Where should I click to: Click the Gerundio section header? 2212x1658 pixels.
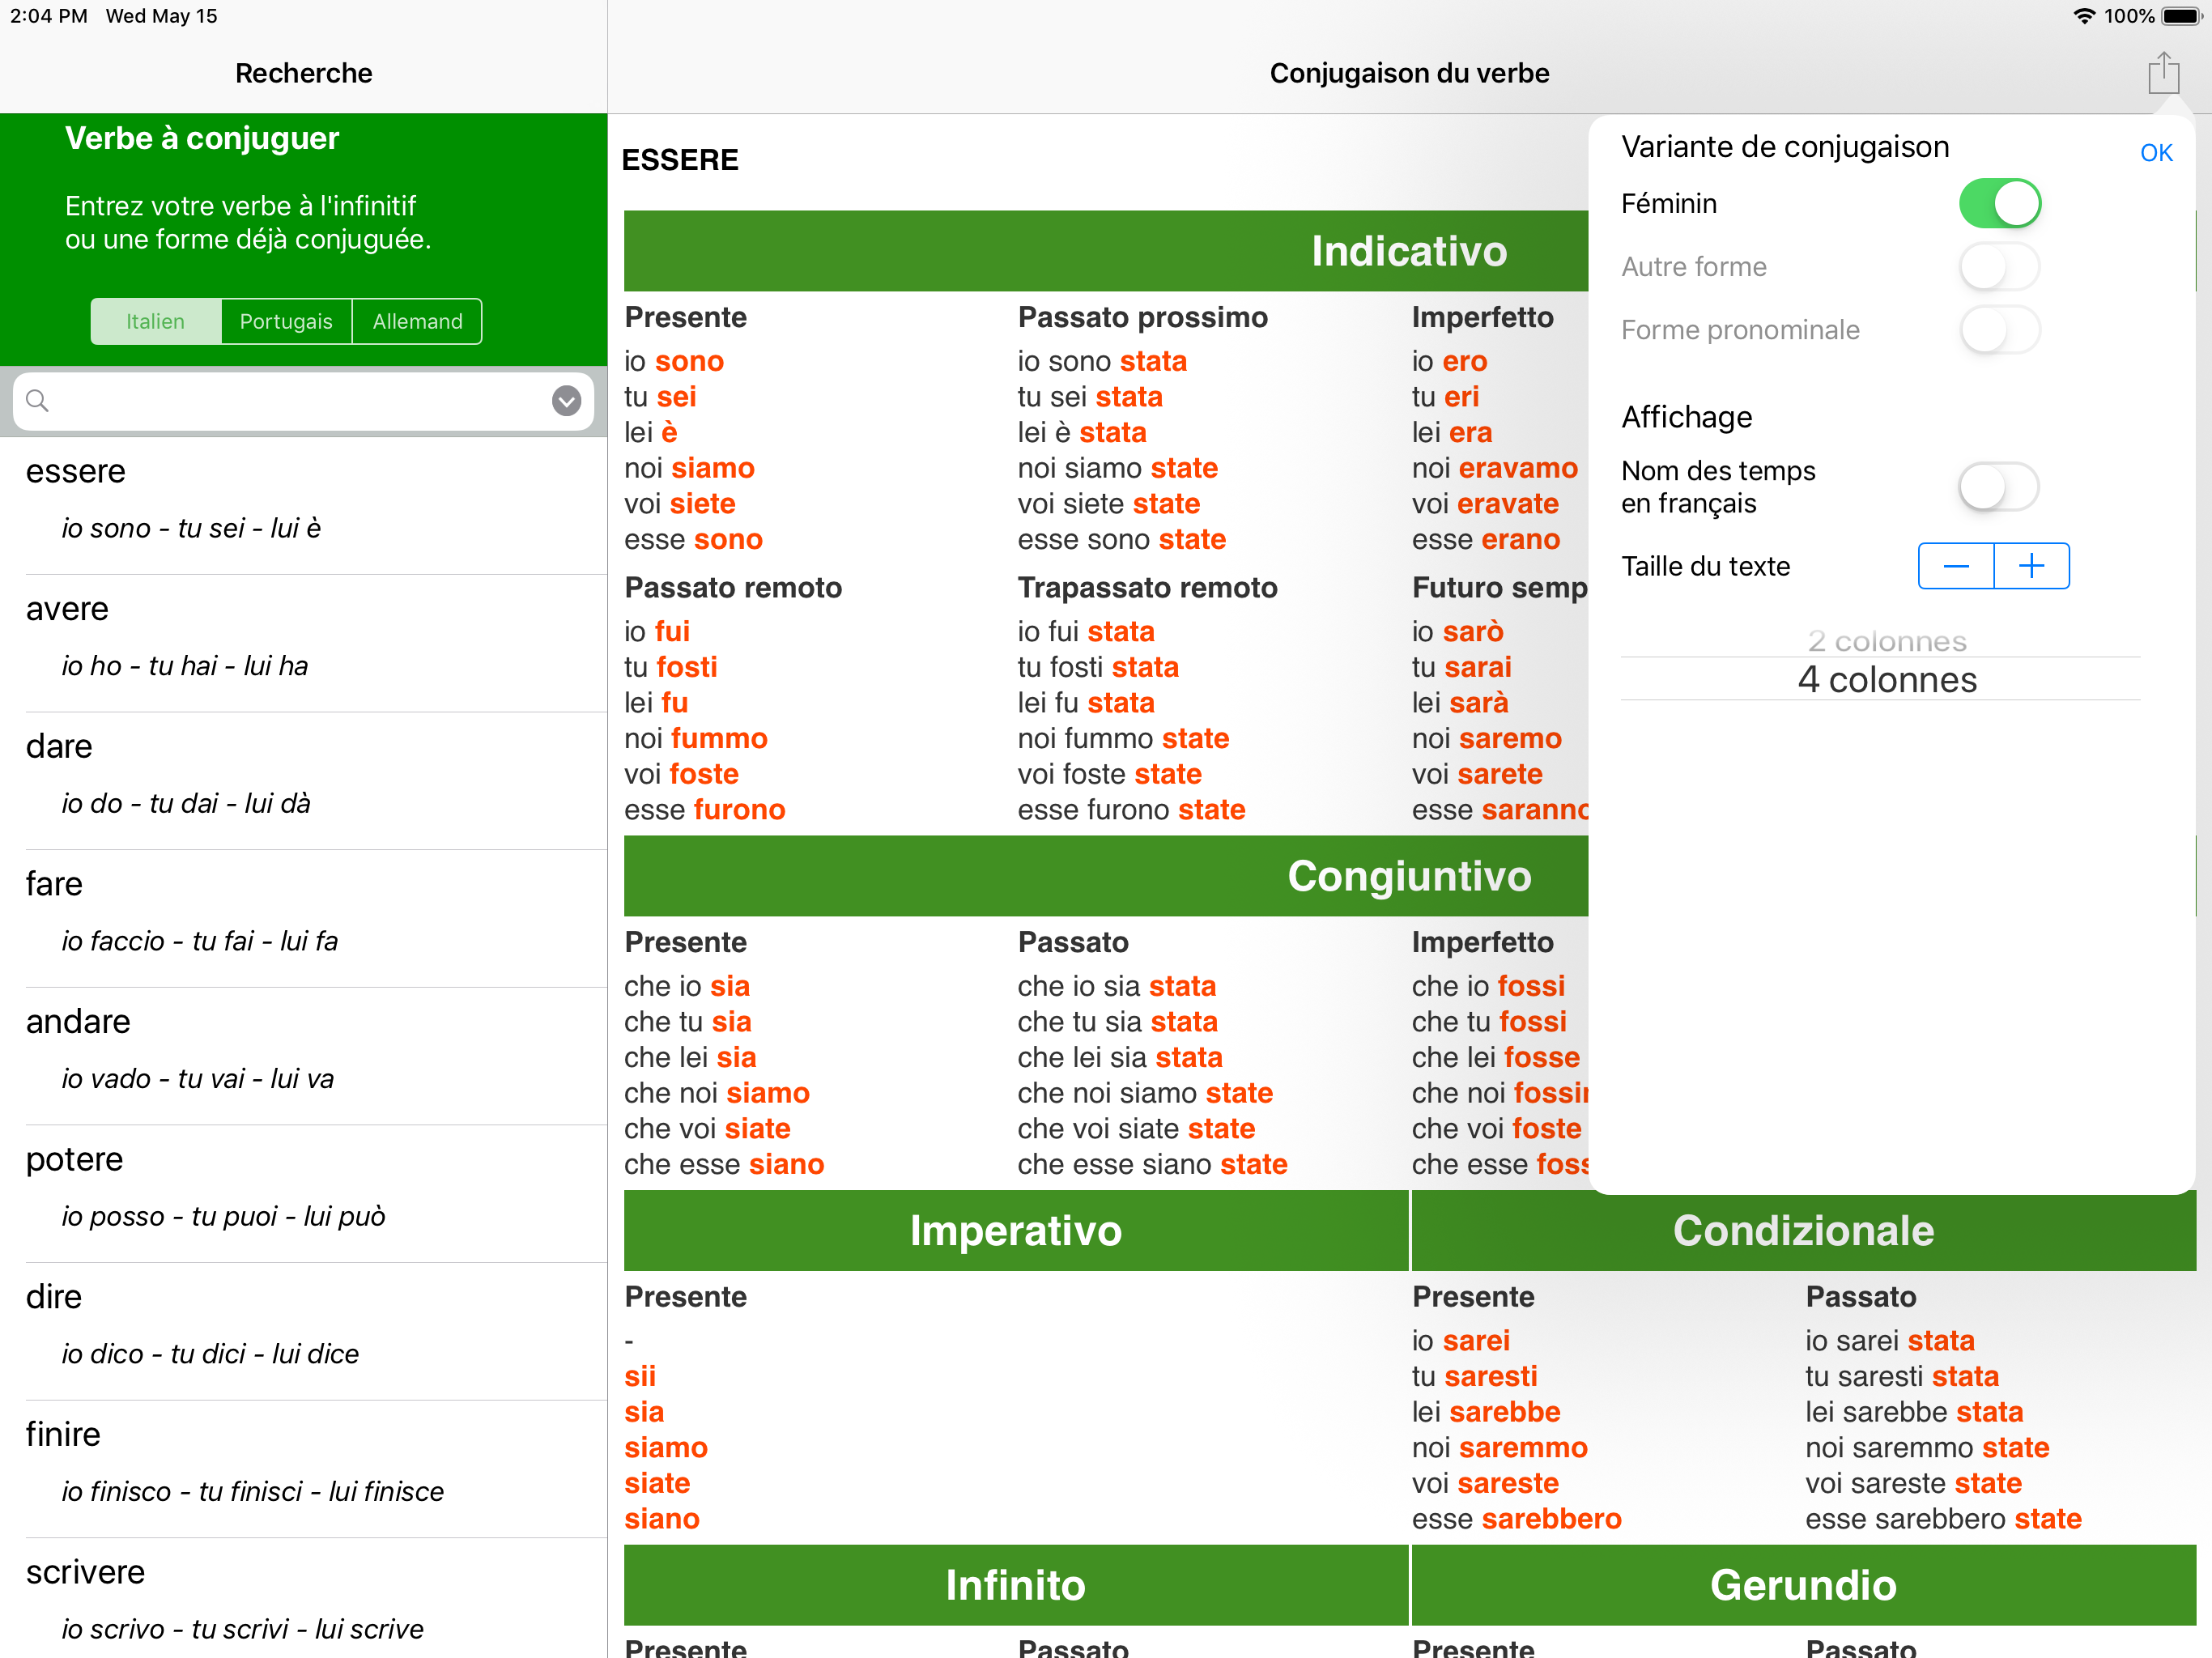1803,1586
